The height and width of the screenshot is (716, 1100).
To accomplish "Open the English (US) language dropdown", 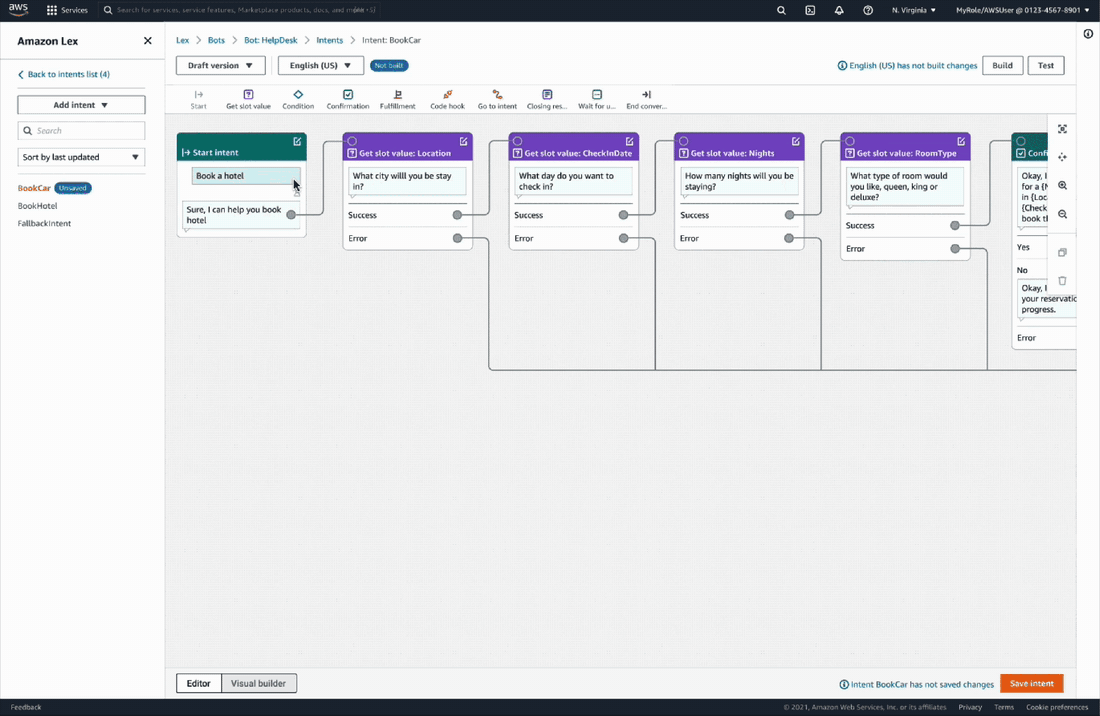I will [321, 65].
